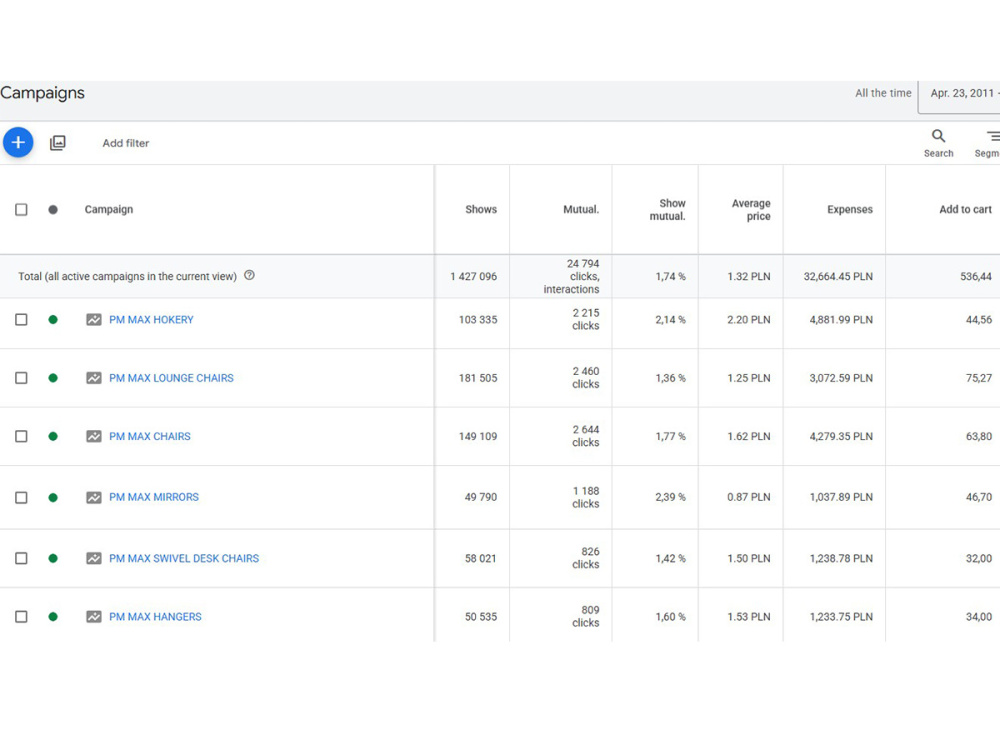Click HOKERY add to cart value 44,56
Viewport: 1000px width, 750px height.
click(979, 320)
